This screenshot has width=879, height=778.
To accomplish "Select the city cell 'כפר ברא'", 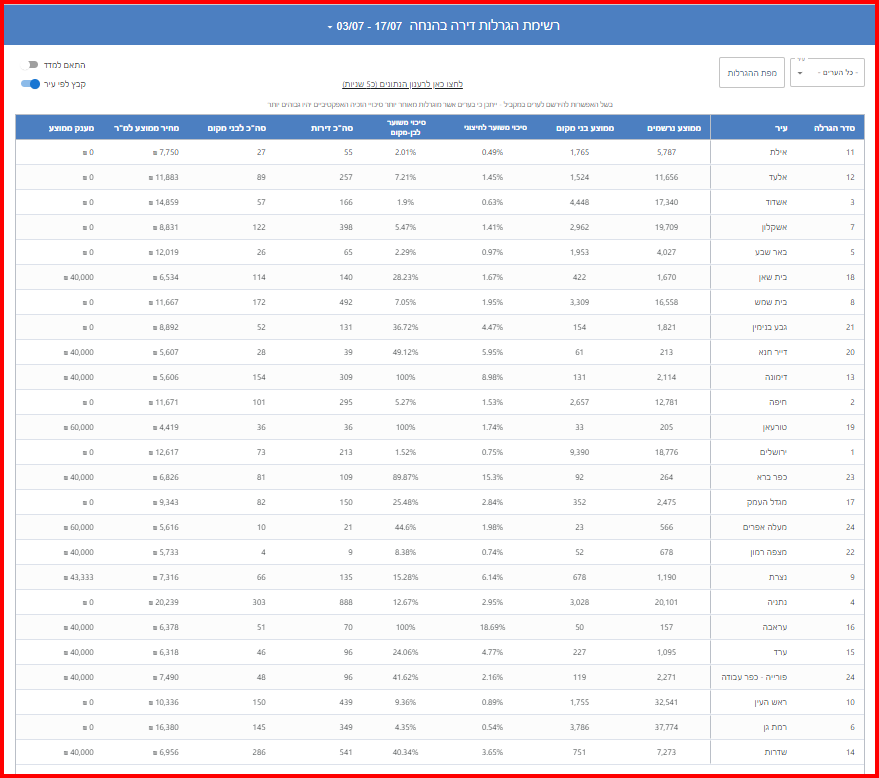I will 772,478.
